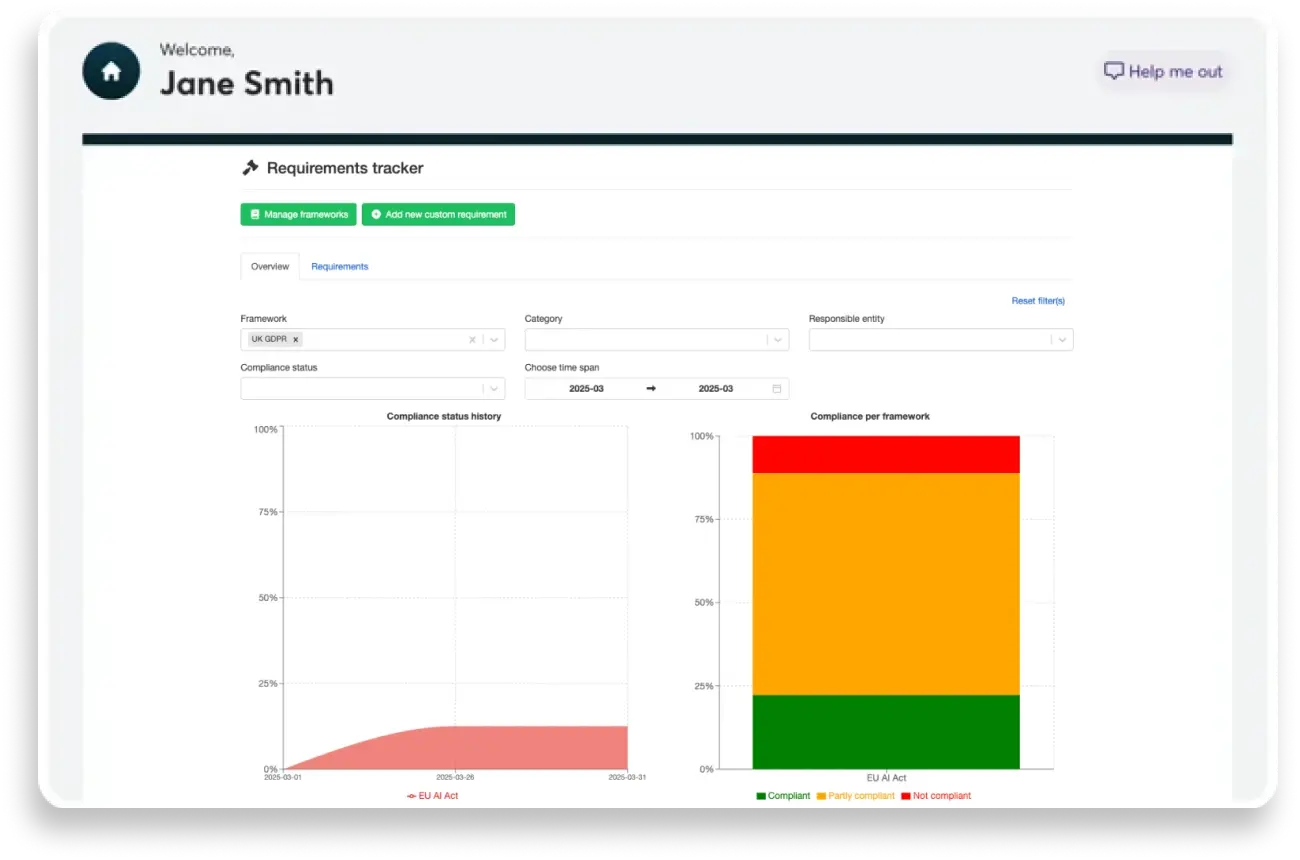The height and width of the screenshot is (860, 1300).
Task: Open the Category dropdown
Action: pyautogui.click(x=657, y=339)
